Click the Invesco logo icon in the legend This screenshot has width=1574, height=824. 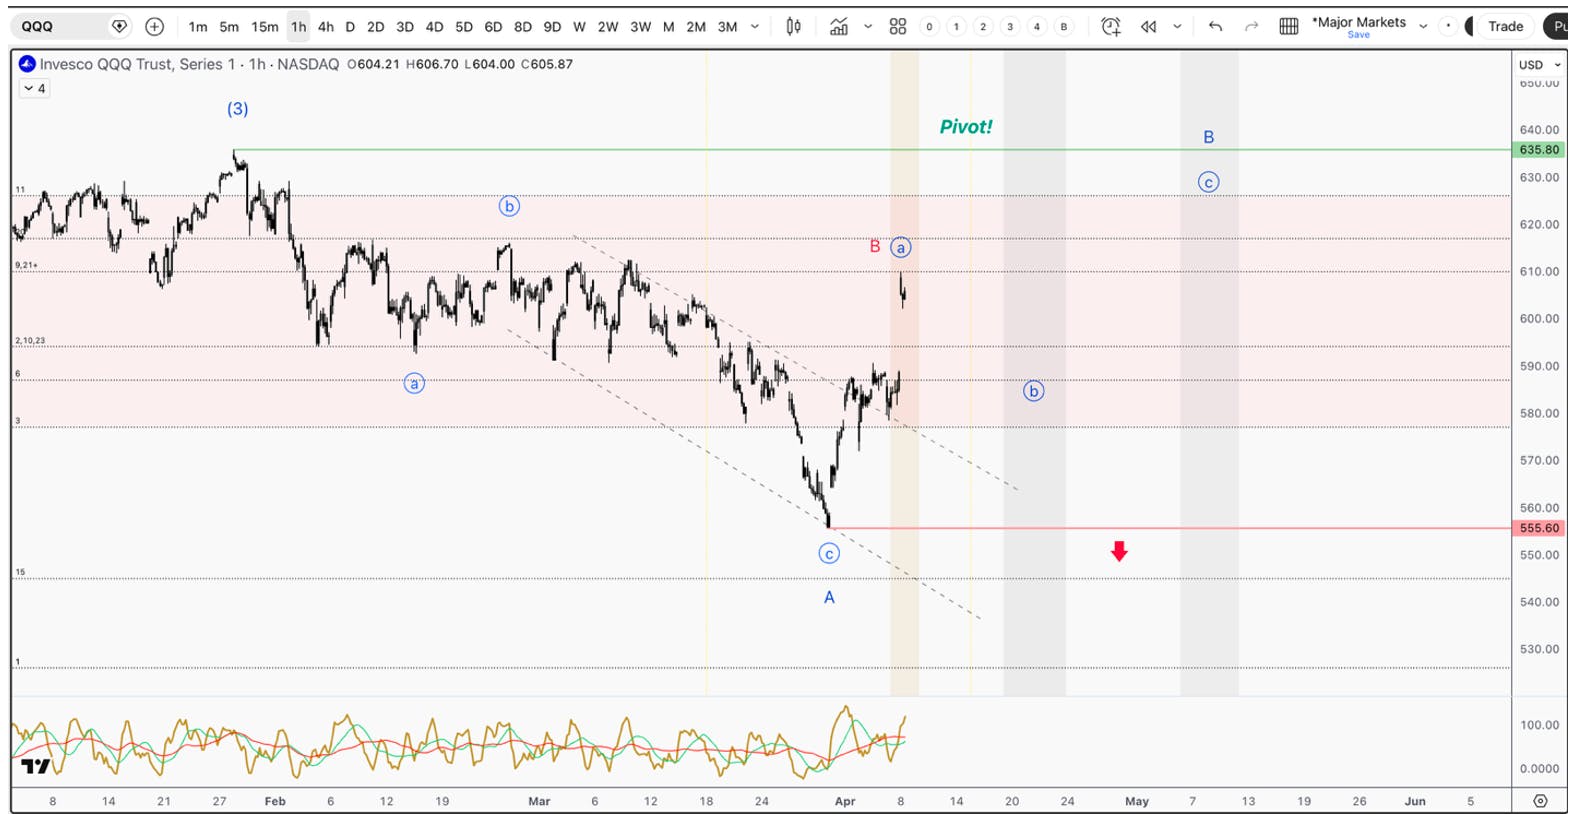(27, 64)
